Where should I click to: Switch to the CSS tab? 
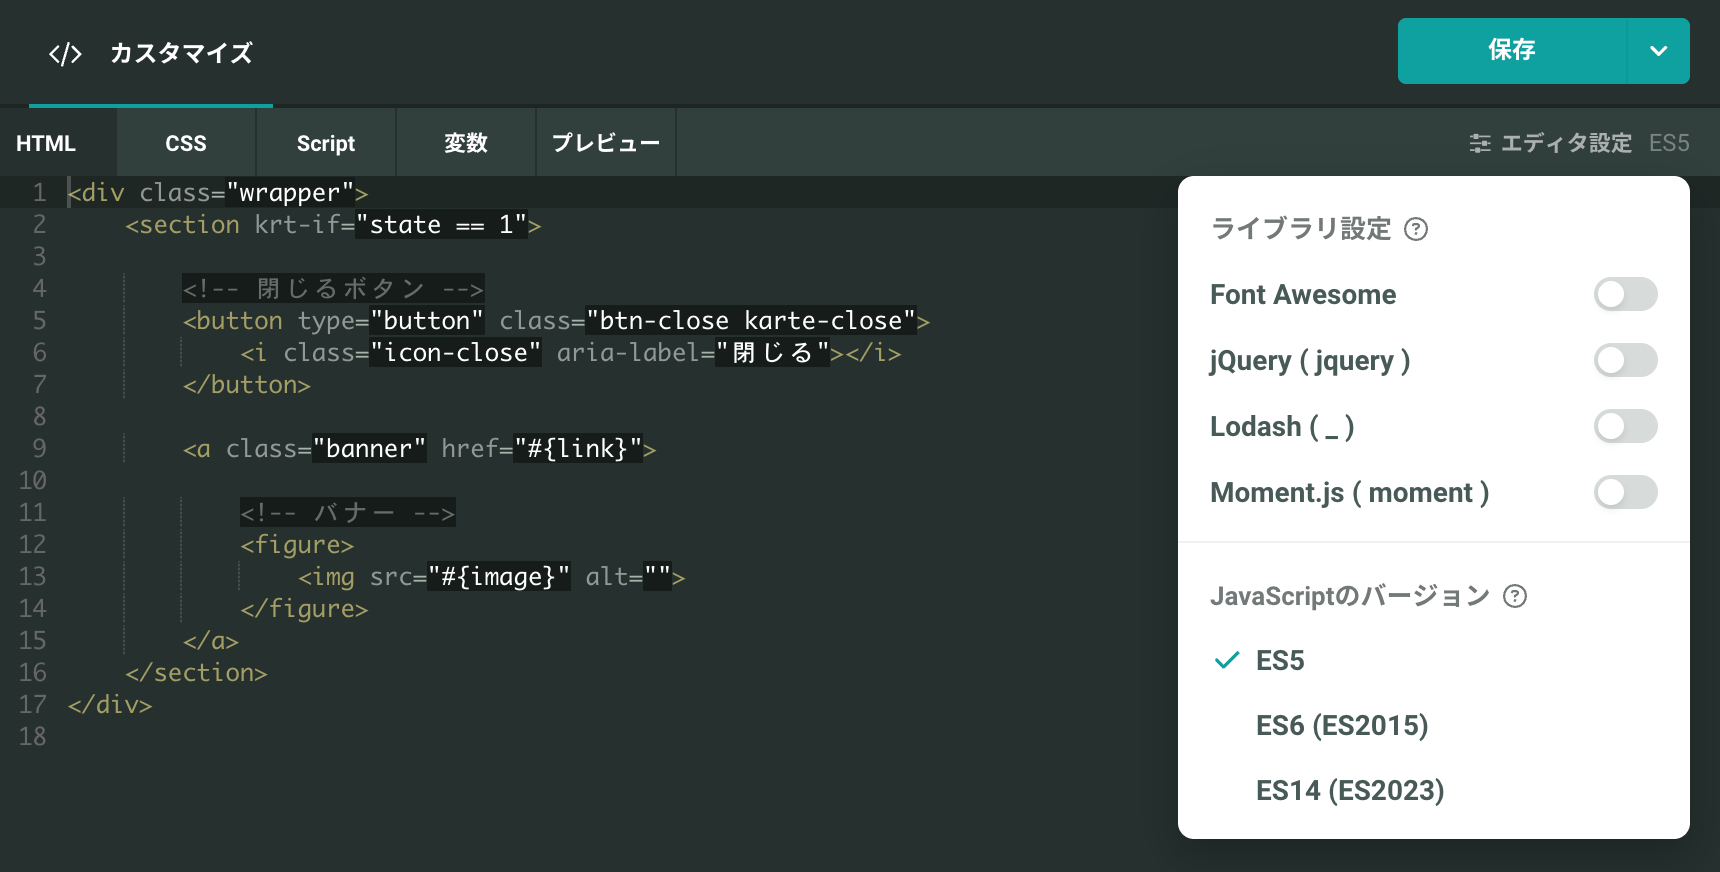point(186,143)
